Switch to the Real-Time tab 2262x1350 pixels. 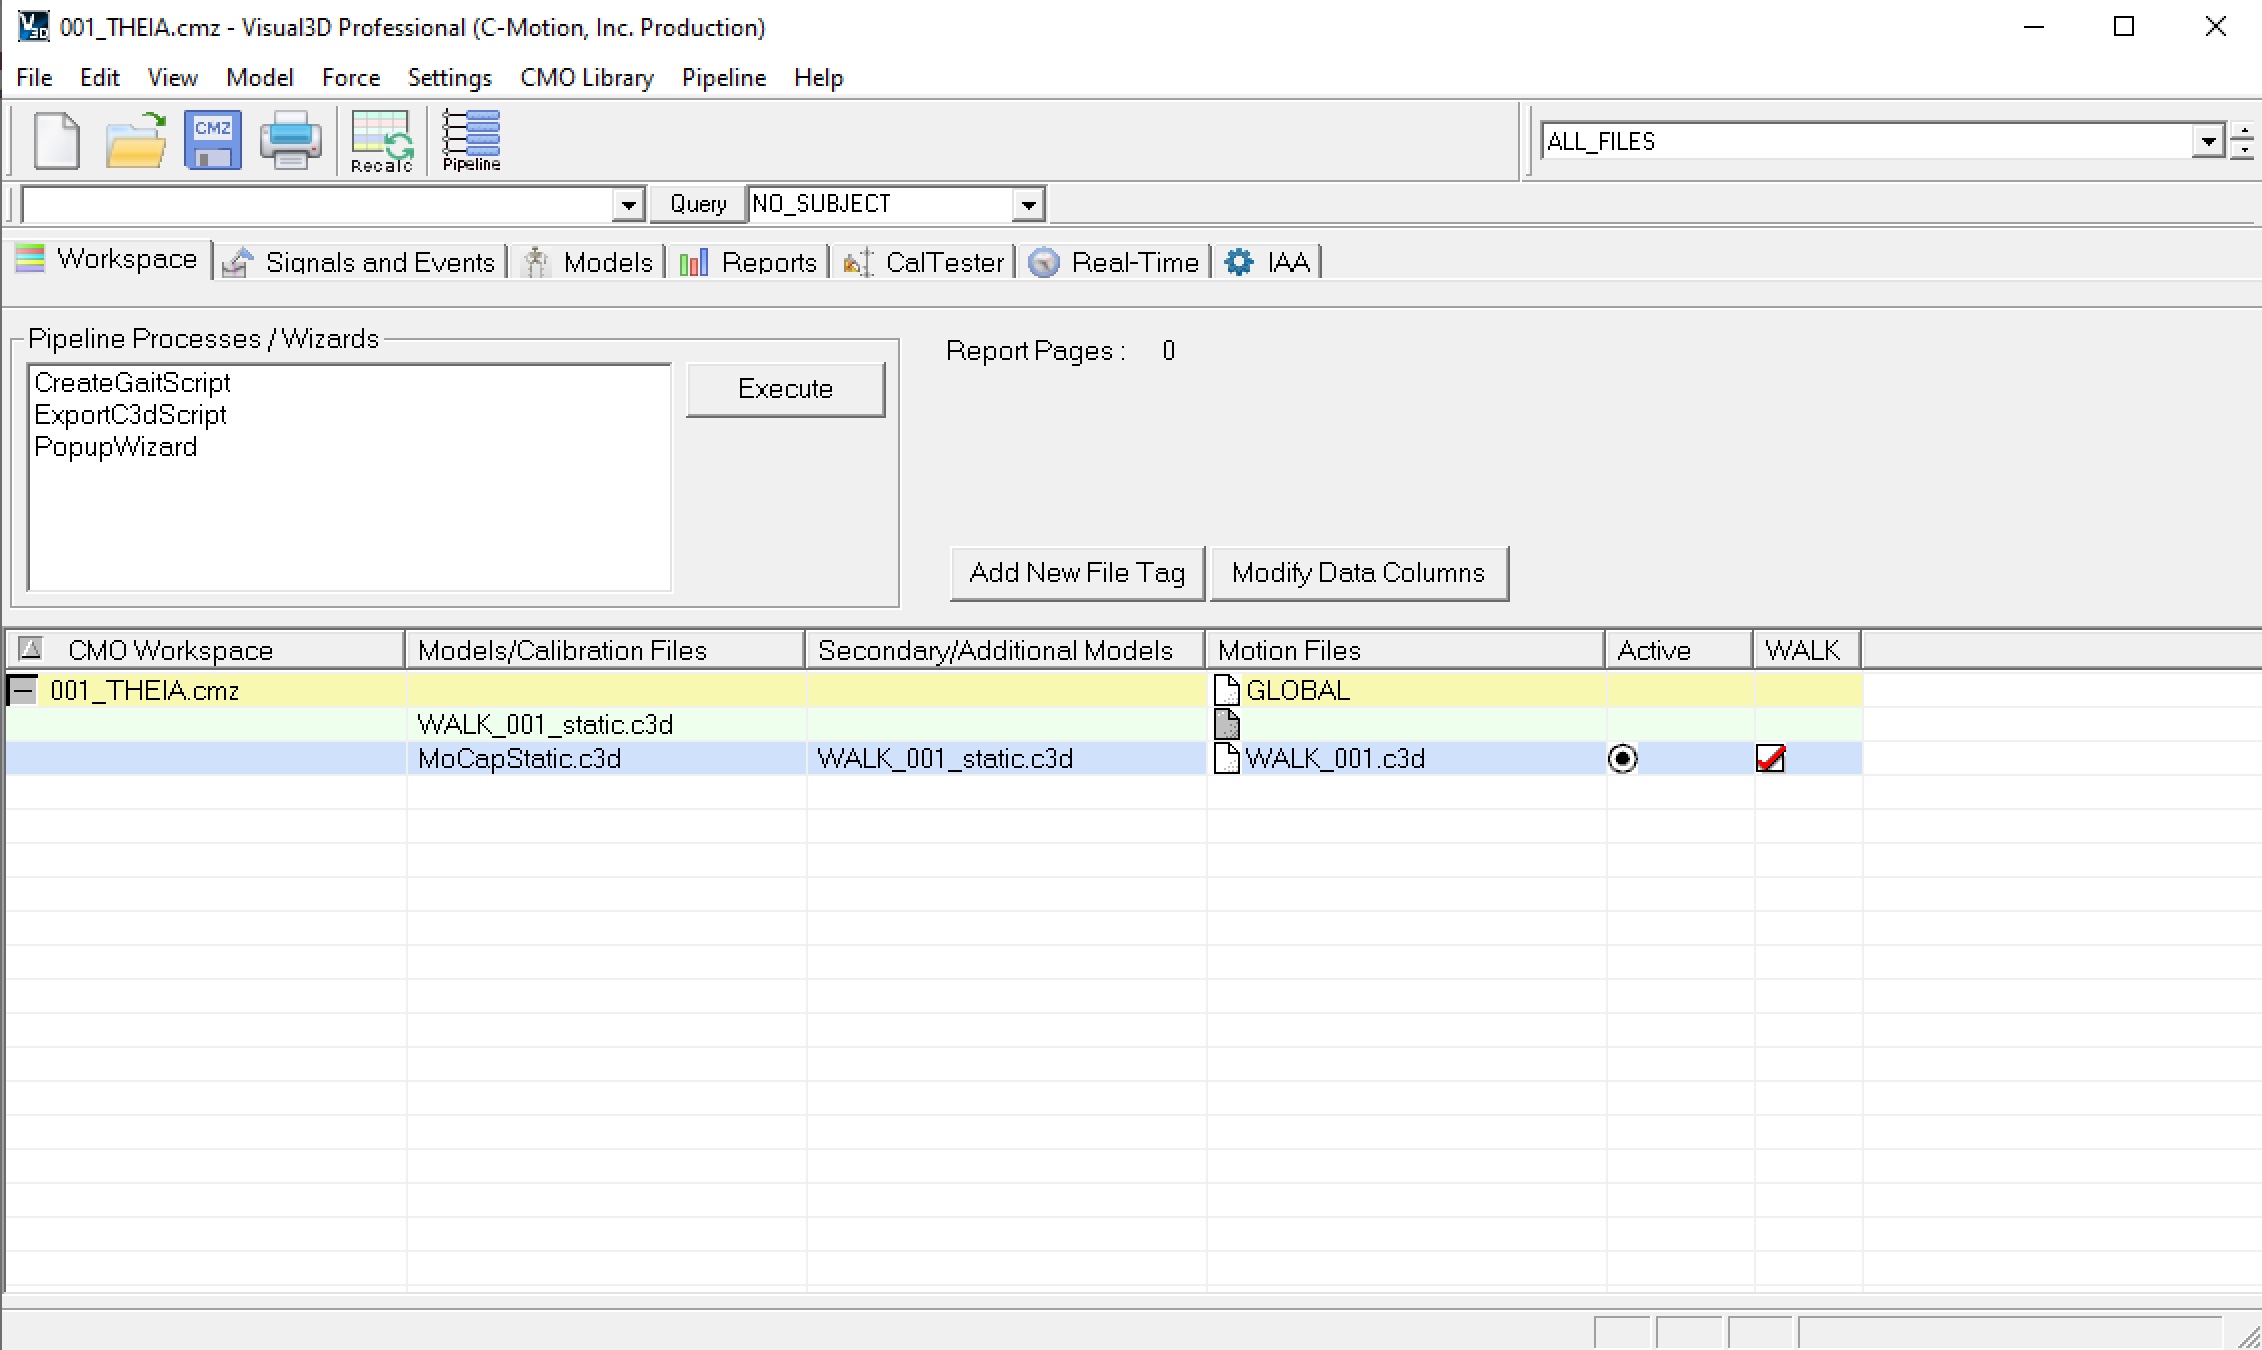1114,262
